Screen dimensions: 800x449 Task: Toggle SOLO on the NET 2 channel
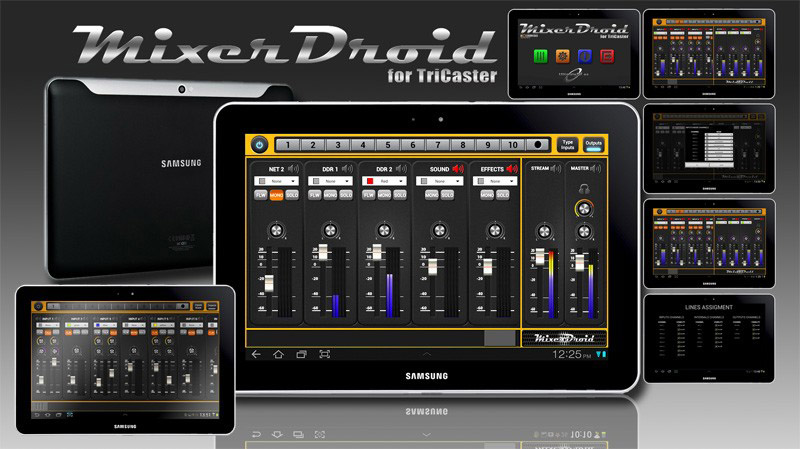tap(292, 195)
